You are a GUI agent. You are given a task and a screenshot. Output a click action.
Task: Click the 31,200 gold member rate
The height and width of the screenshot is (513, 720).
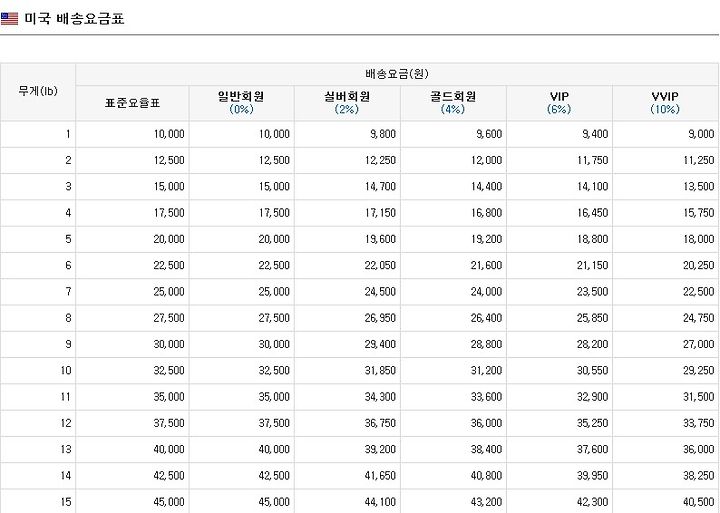(x=486, y=371)
